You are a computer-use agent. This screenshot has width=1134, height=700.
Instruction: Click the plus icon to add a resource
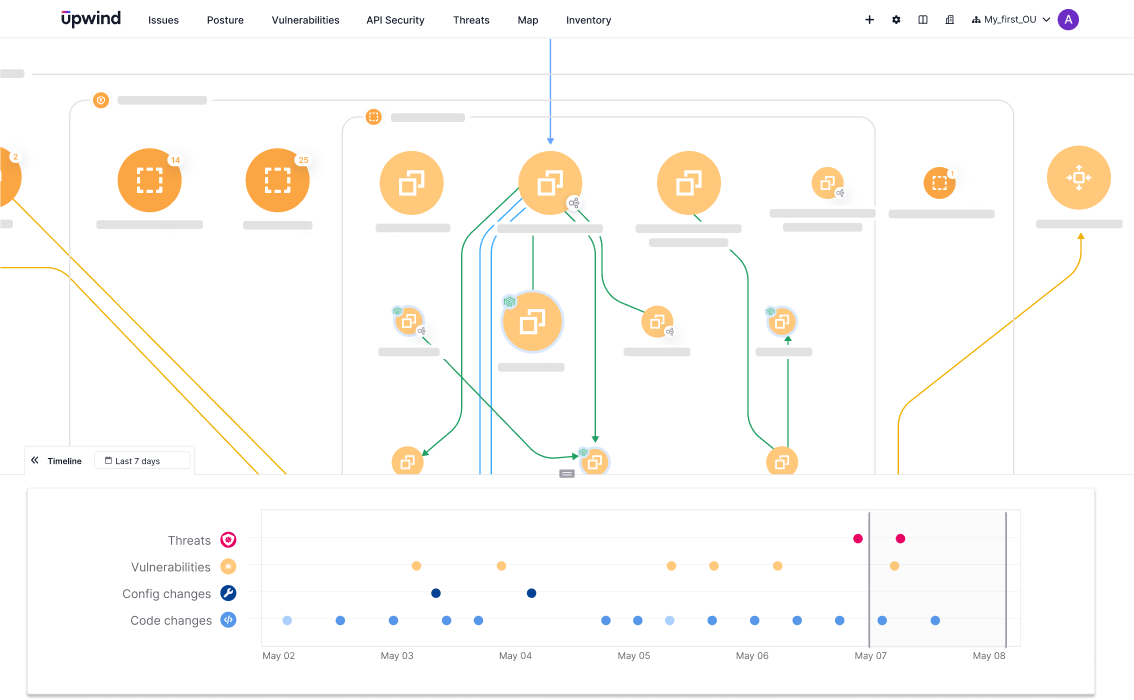(x=869, y=19)
